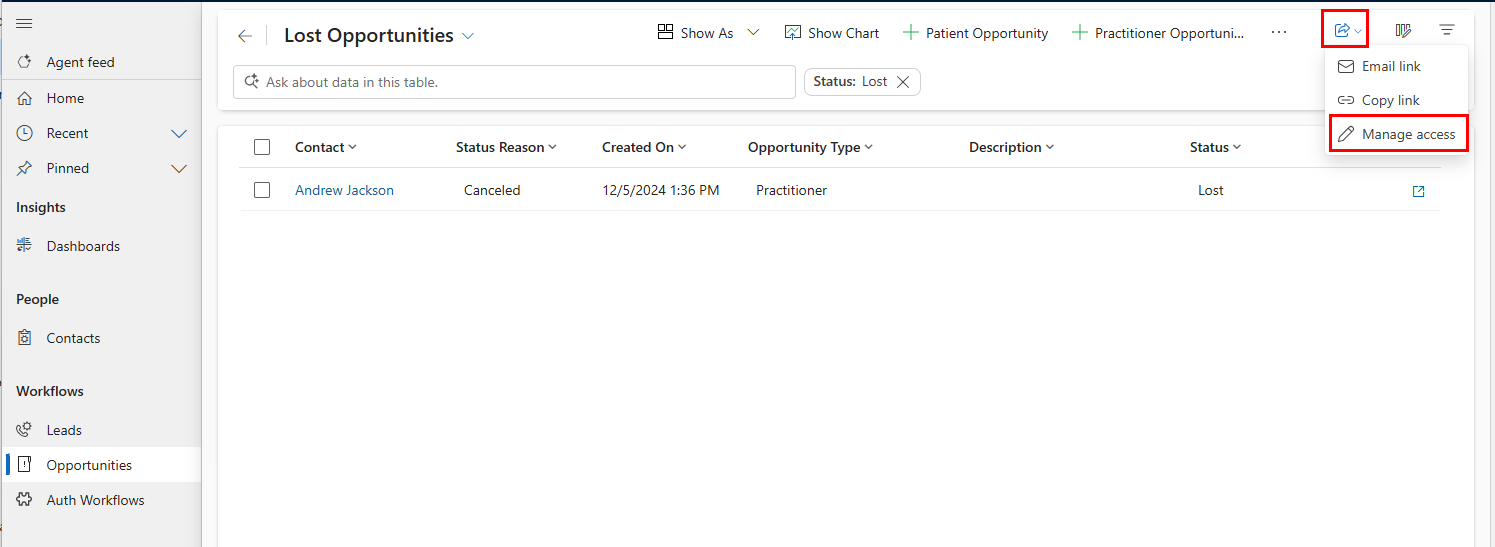The image size is (1495, 547).
Task: Open Andrew Jackson record in new window icon
Action: coord(1418,191)
